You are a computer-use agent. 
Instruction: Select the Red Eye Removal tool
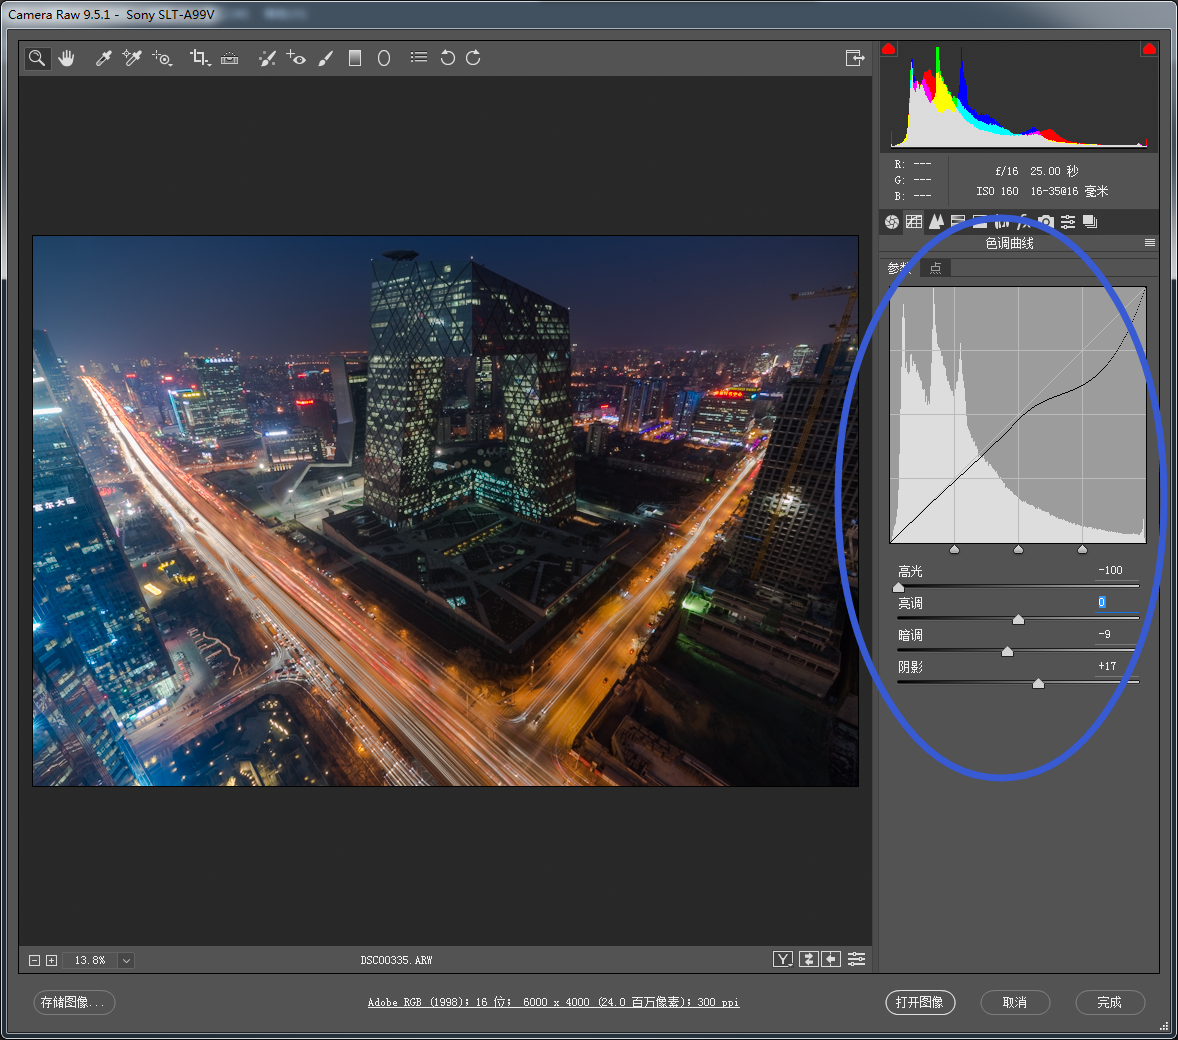296,58
